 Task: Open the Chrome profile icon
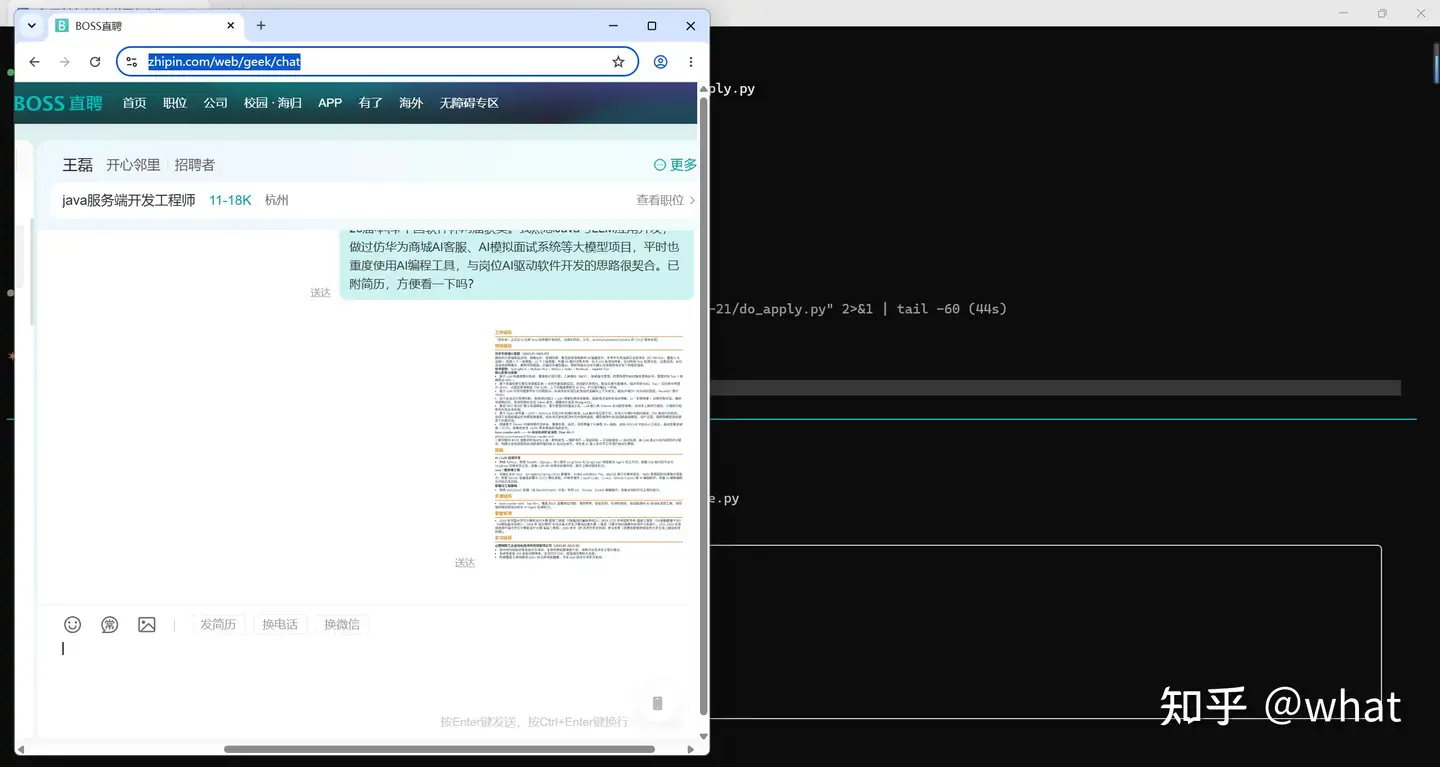pos(660,62)
